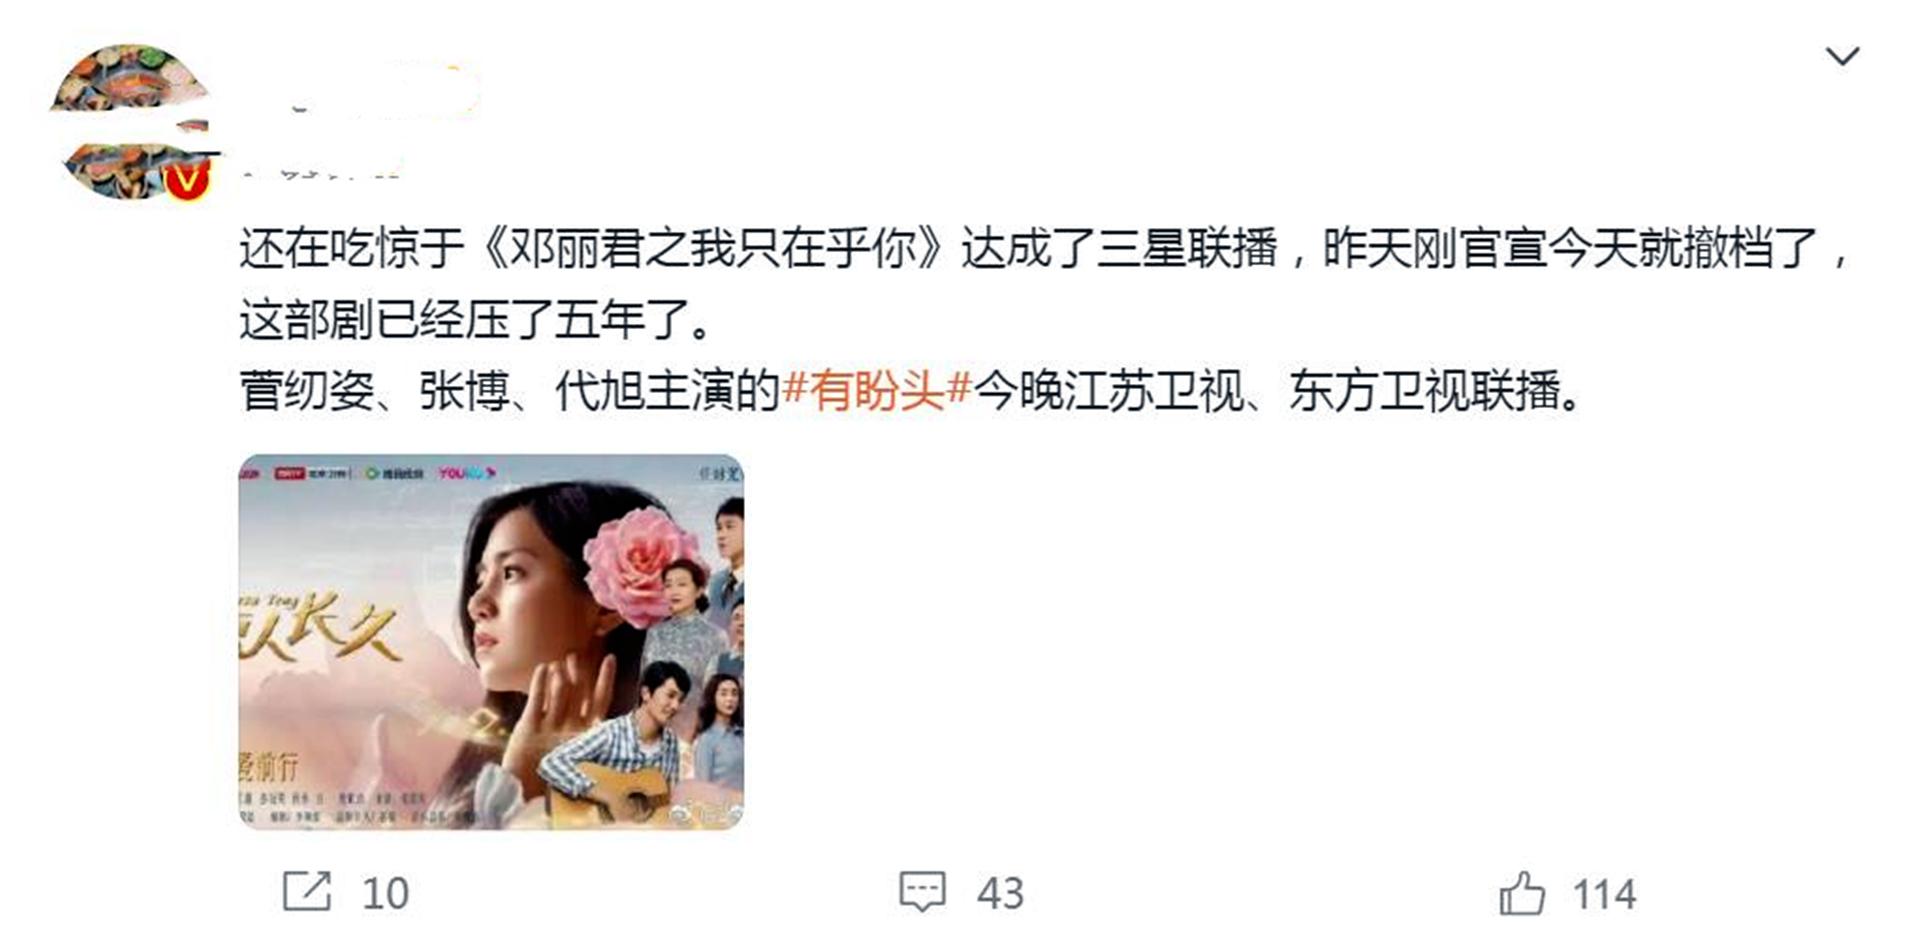Click the blurred timestamp under username

click(x=320, y=169)
